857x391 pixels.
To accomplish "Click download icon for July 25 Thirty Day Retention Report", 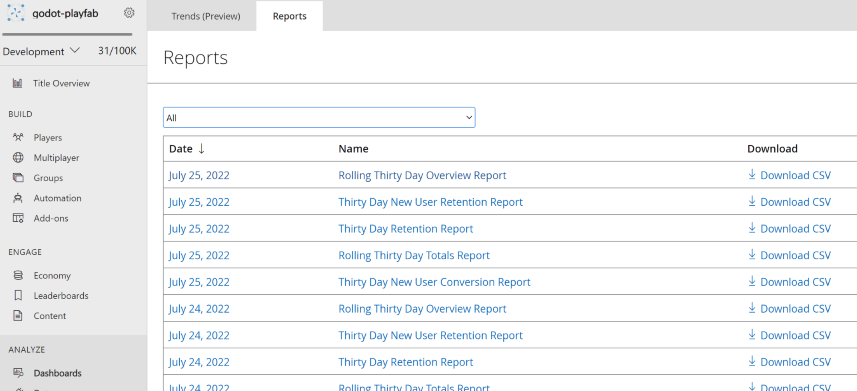I will coord(752,228).
